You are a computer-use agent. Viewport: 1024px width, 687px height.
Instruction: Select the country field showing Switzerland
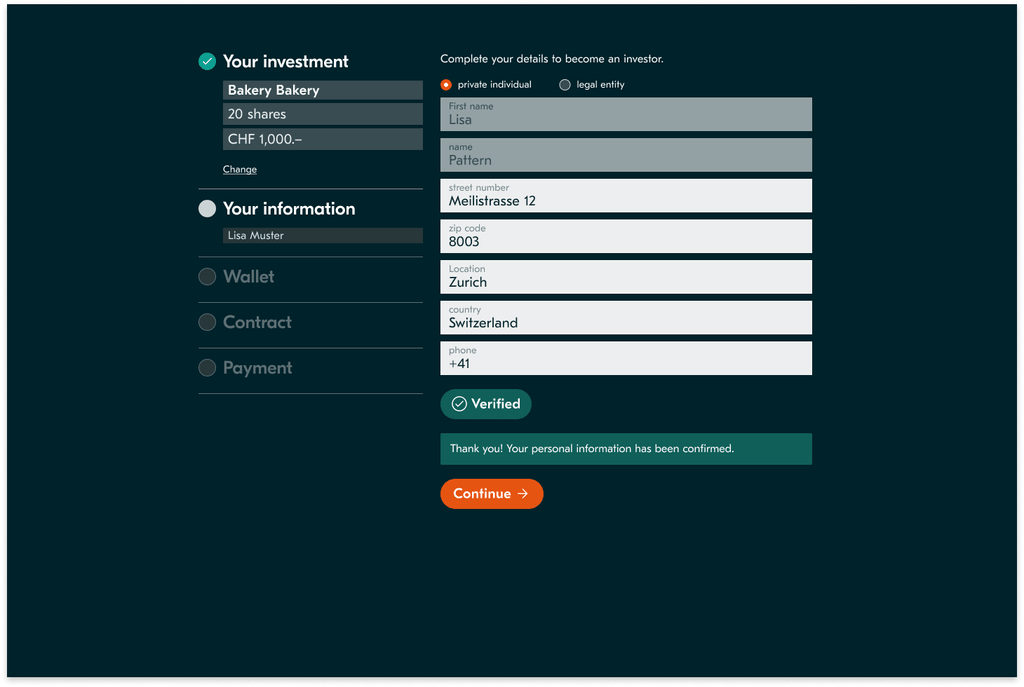626,318
